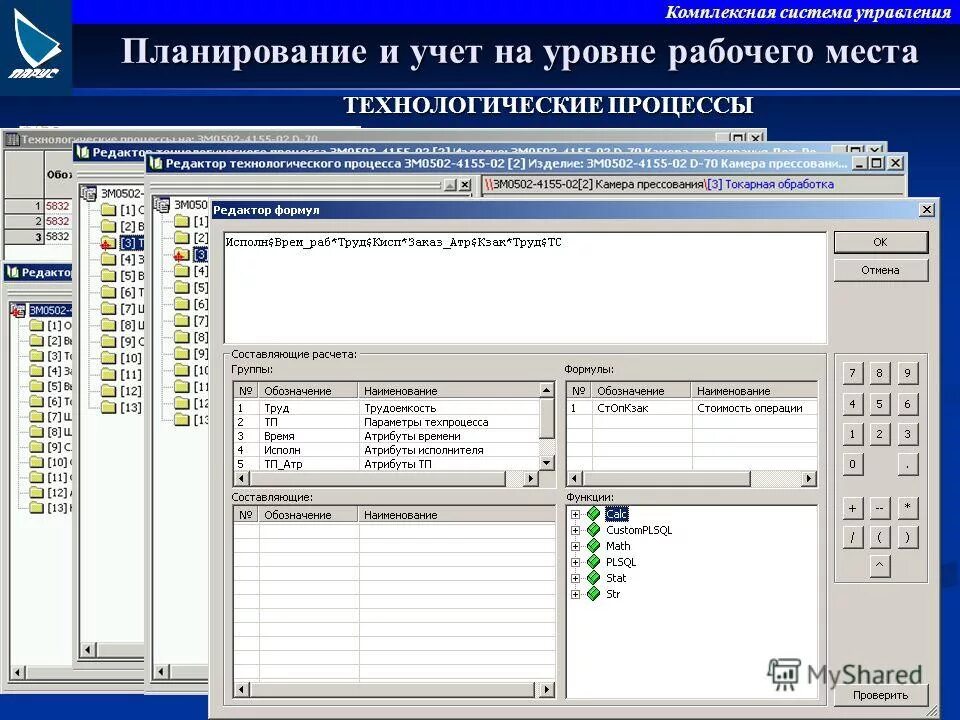Click folder [12] in the leftmost tree
The width and height of the screenshot is (960, 720).
(36, 491)
